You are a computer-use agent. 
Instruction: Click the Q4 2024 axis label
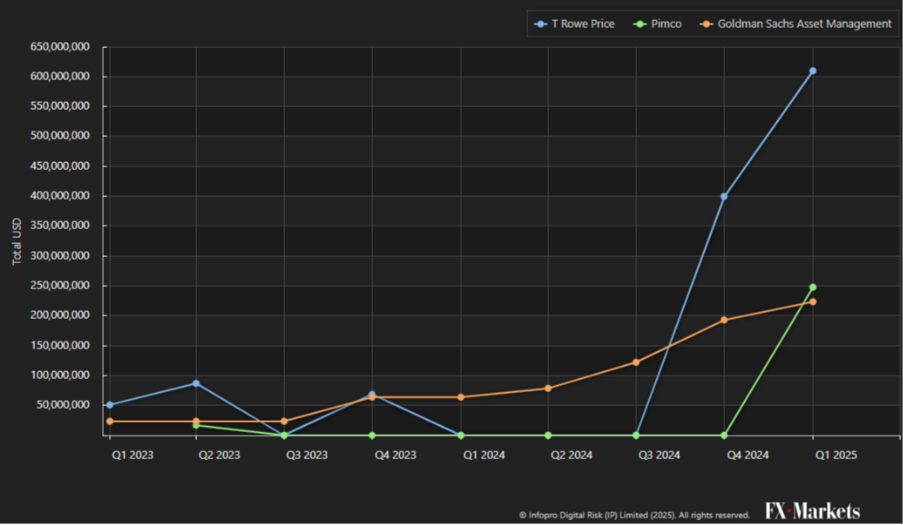pos(748,455)
